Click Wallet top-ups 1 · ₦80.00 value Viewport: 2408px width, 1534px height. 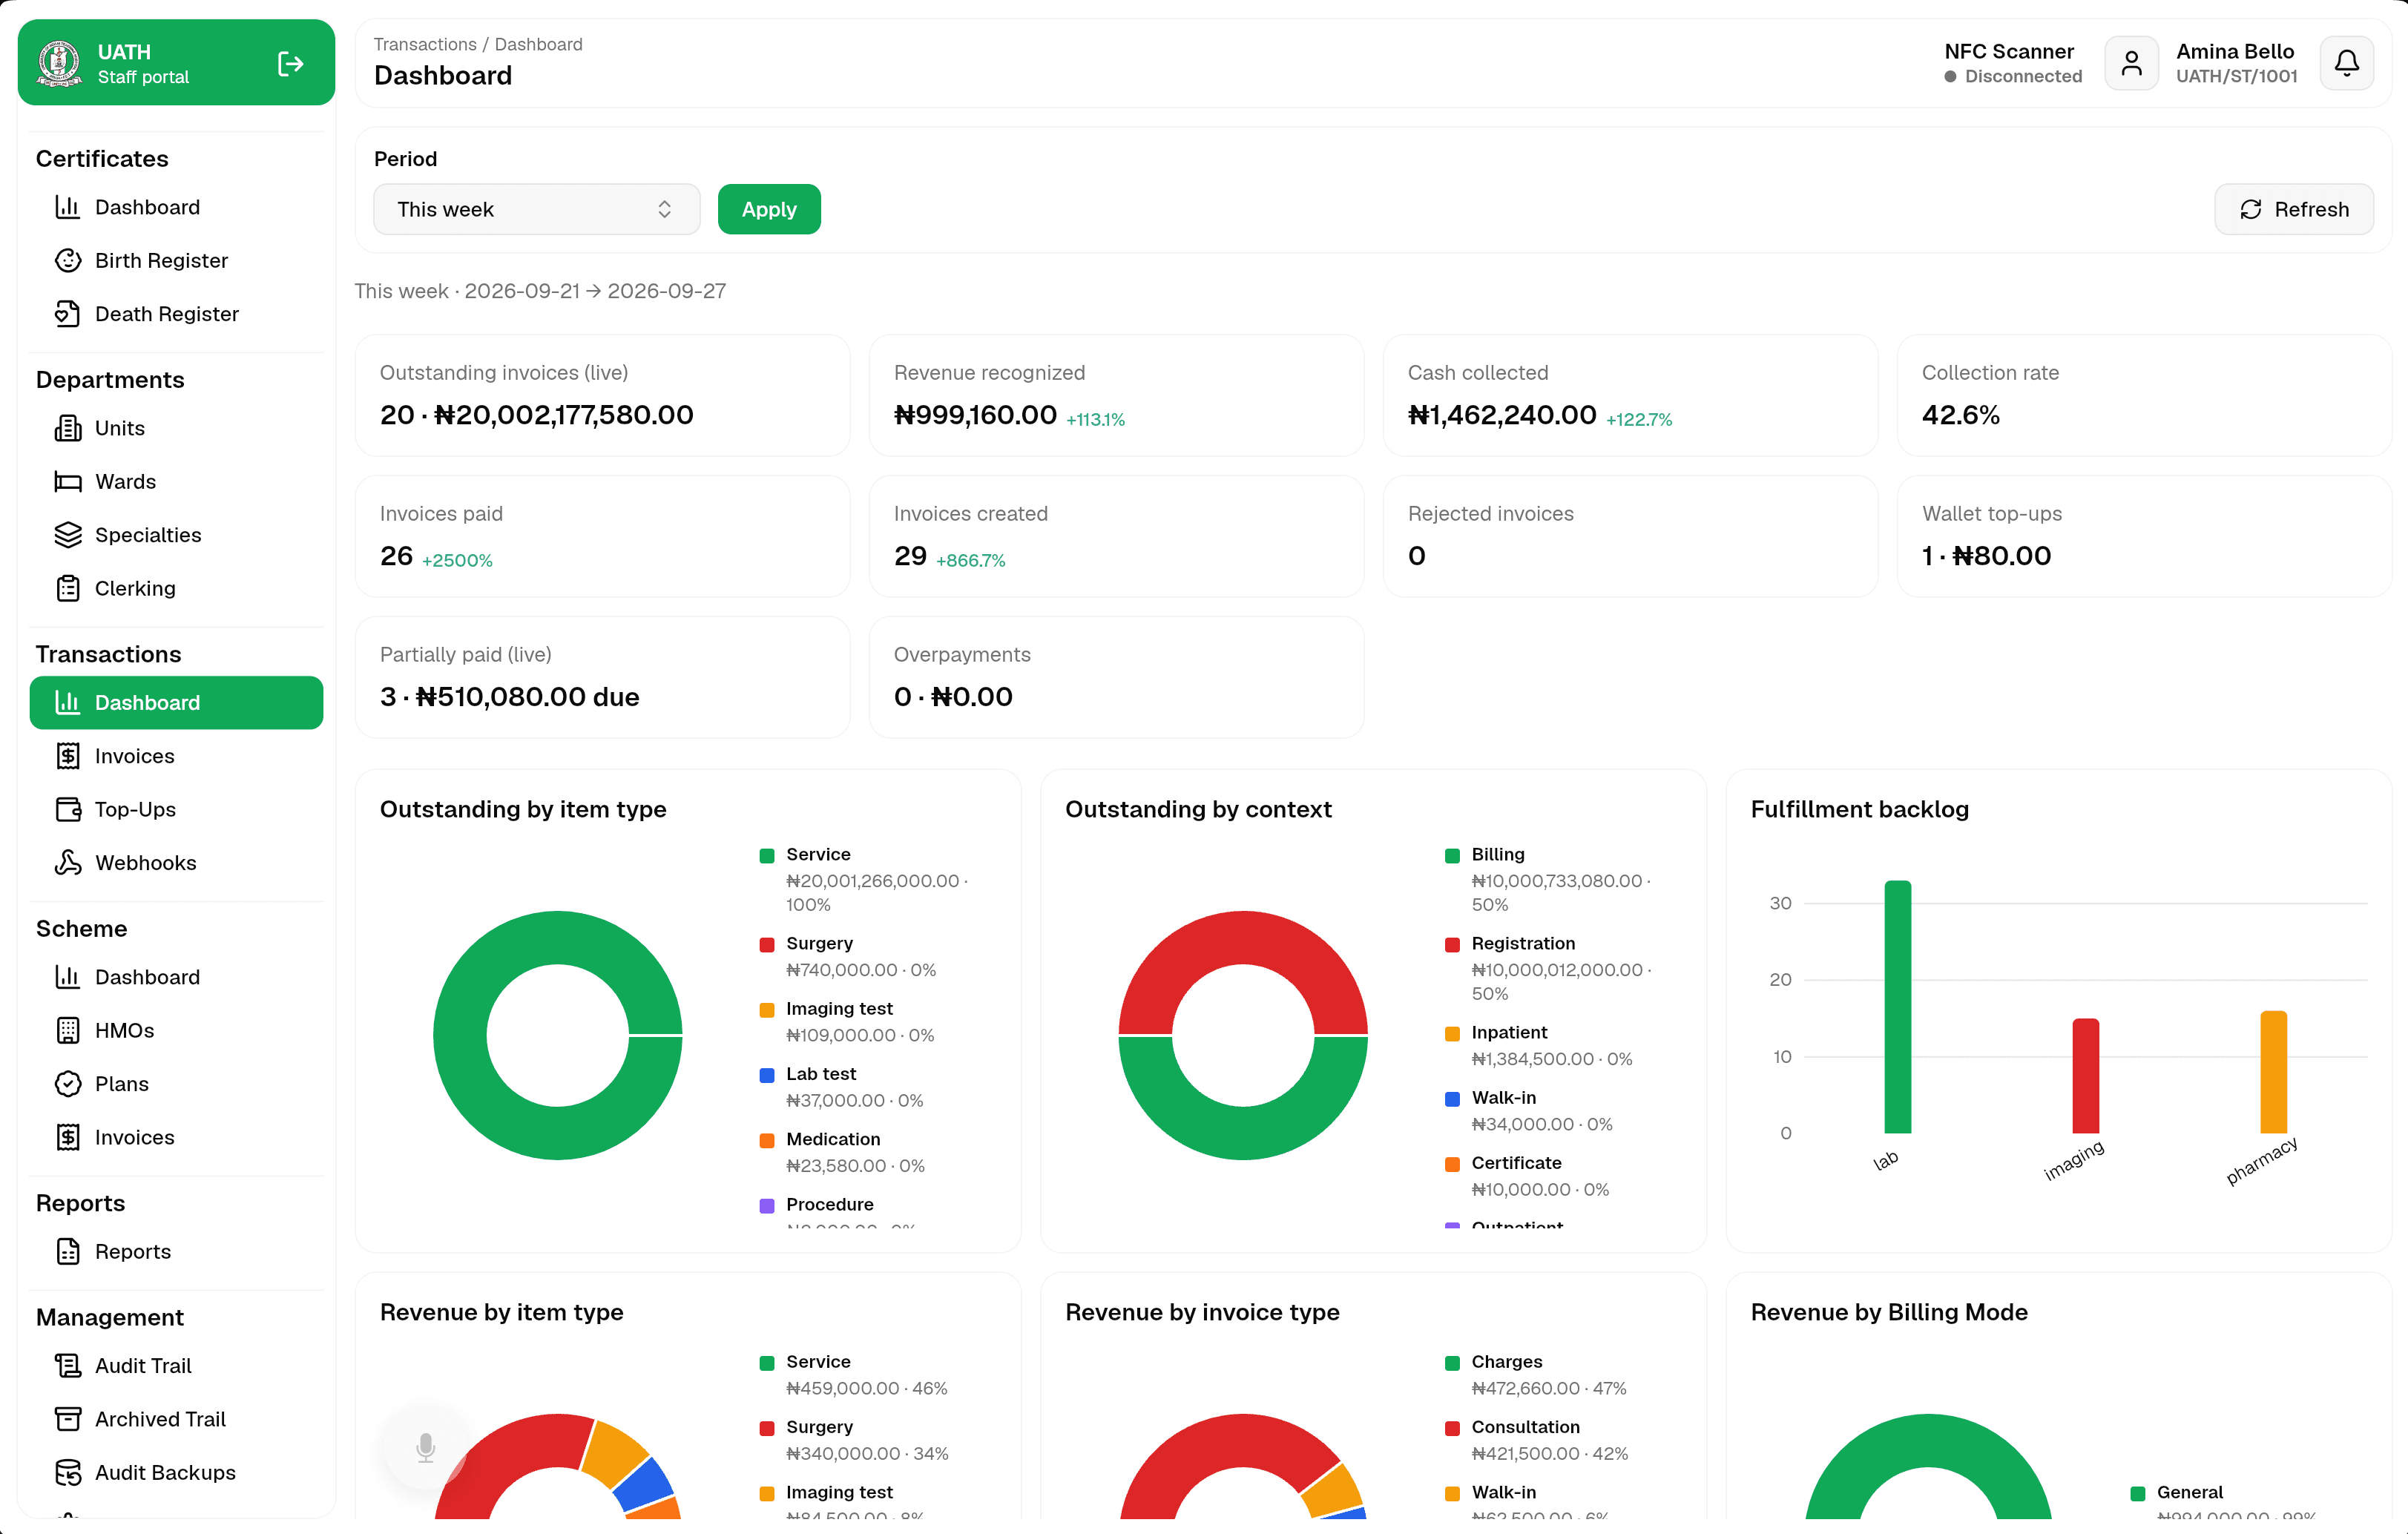click(x=1986, y=556)
